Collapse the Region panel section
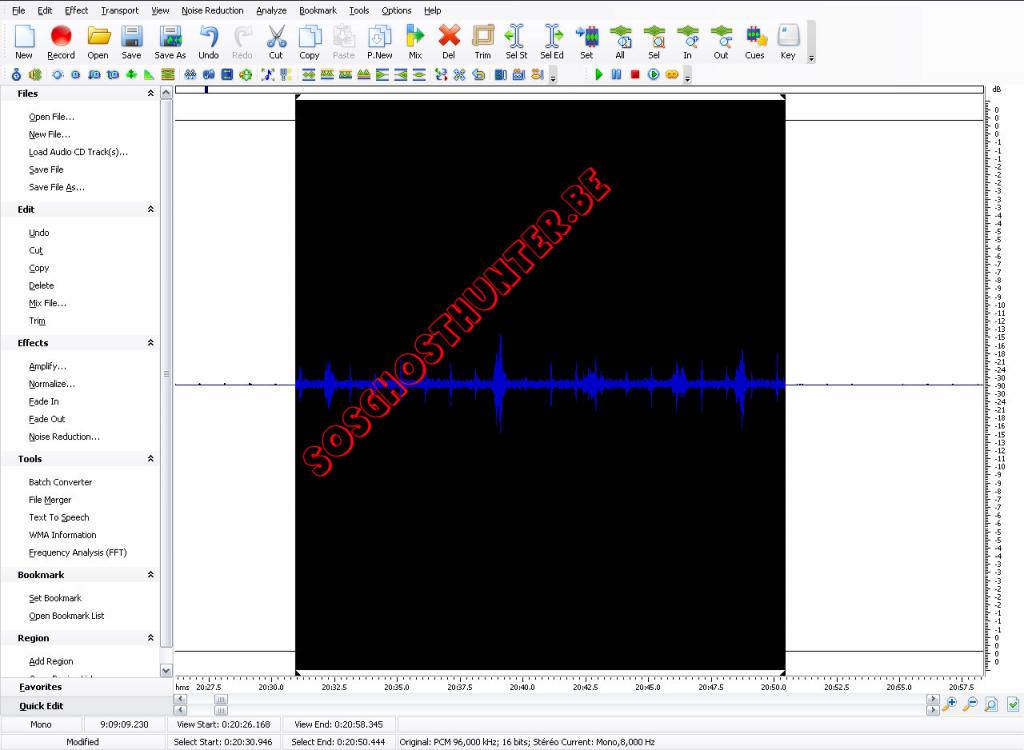 [x=150, y=638]
